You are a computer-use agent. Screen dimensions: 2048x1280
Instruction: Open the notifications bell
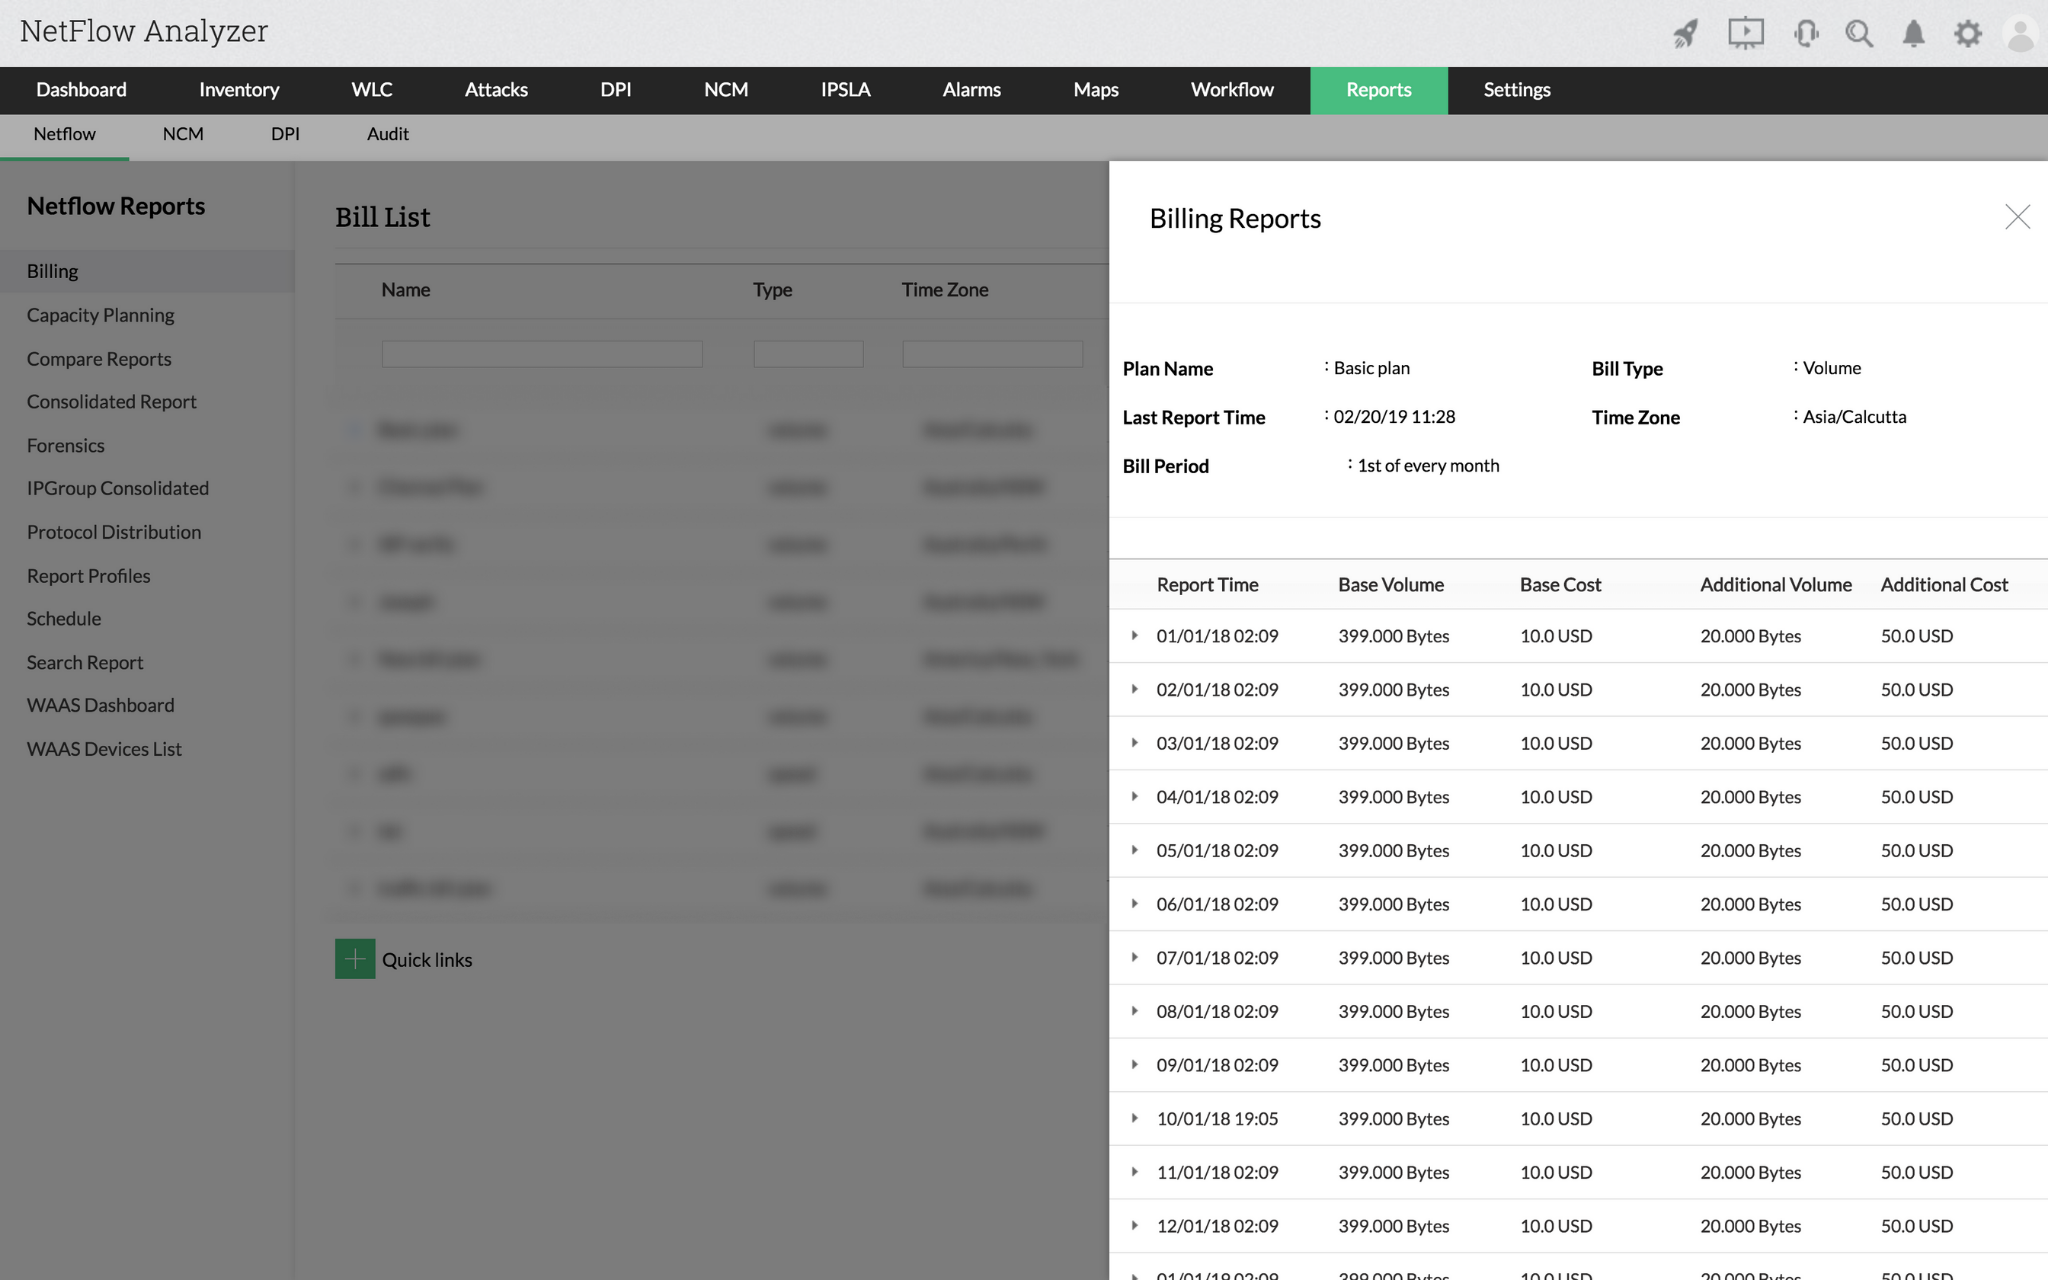click(x=1913, y=34)
